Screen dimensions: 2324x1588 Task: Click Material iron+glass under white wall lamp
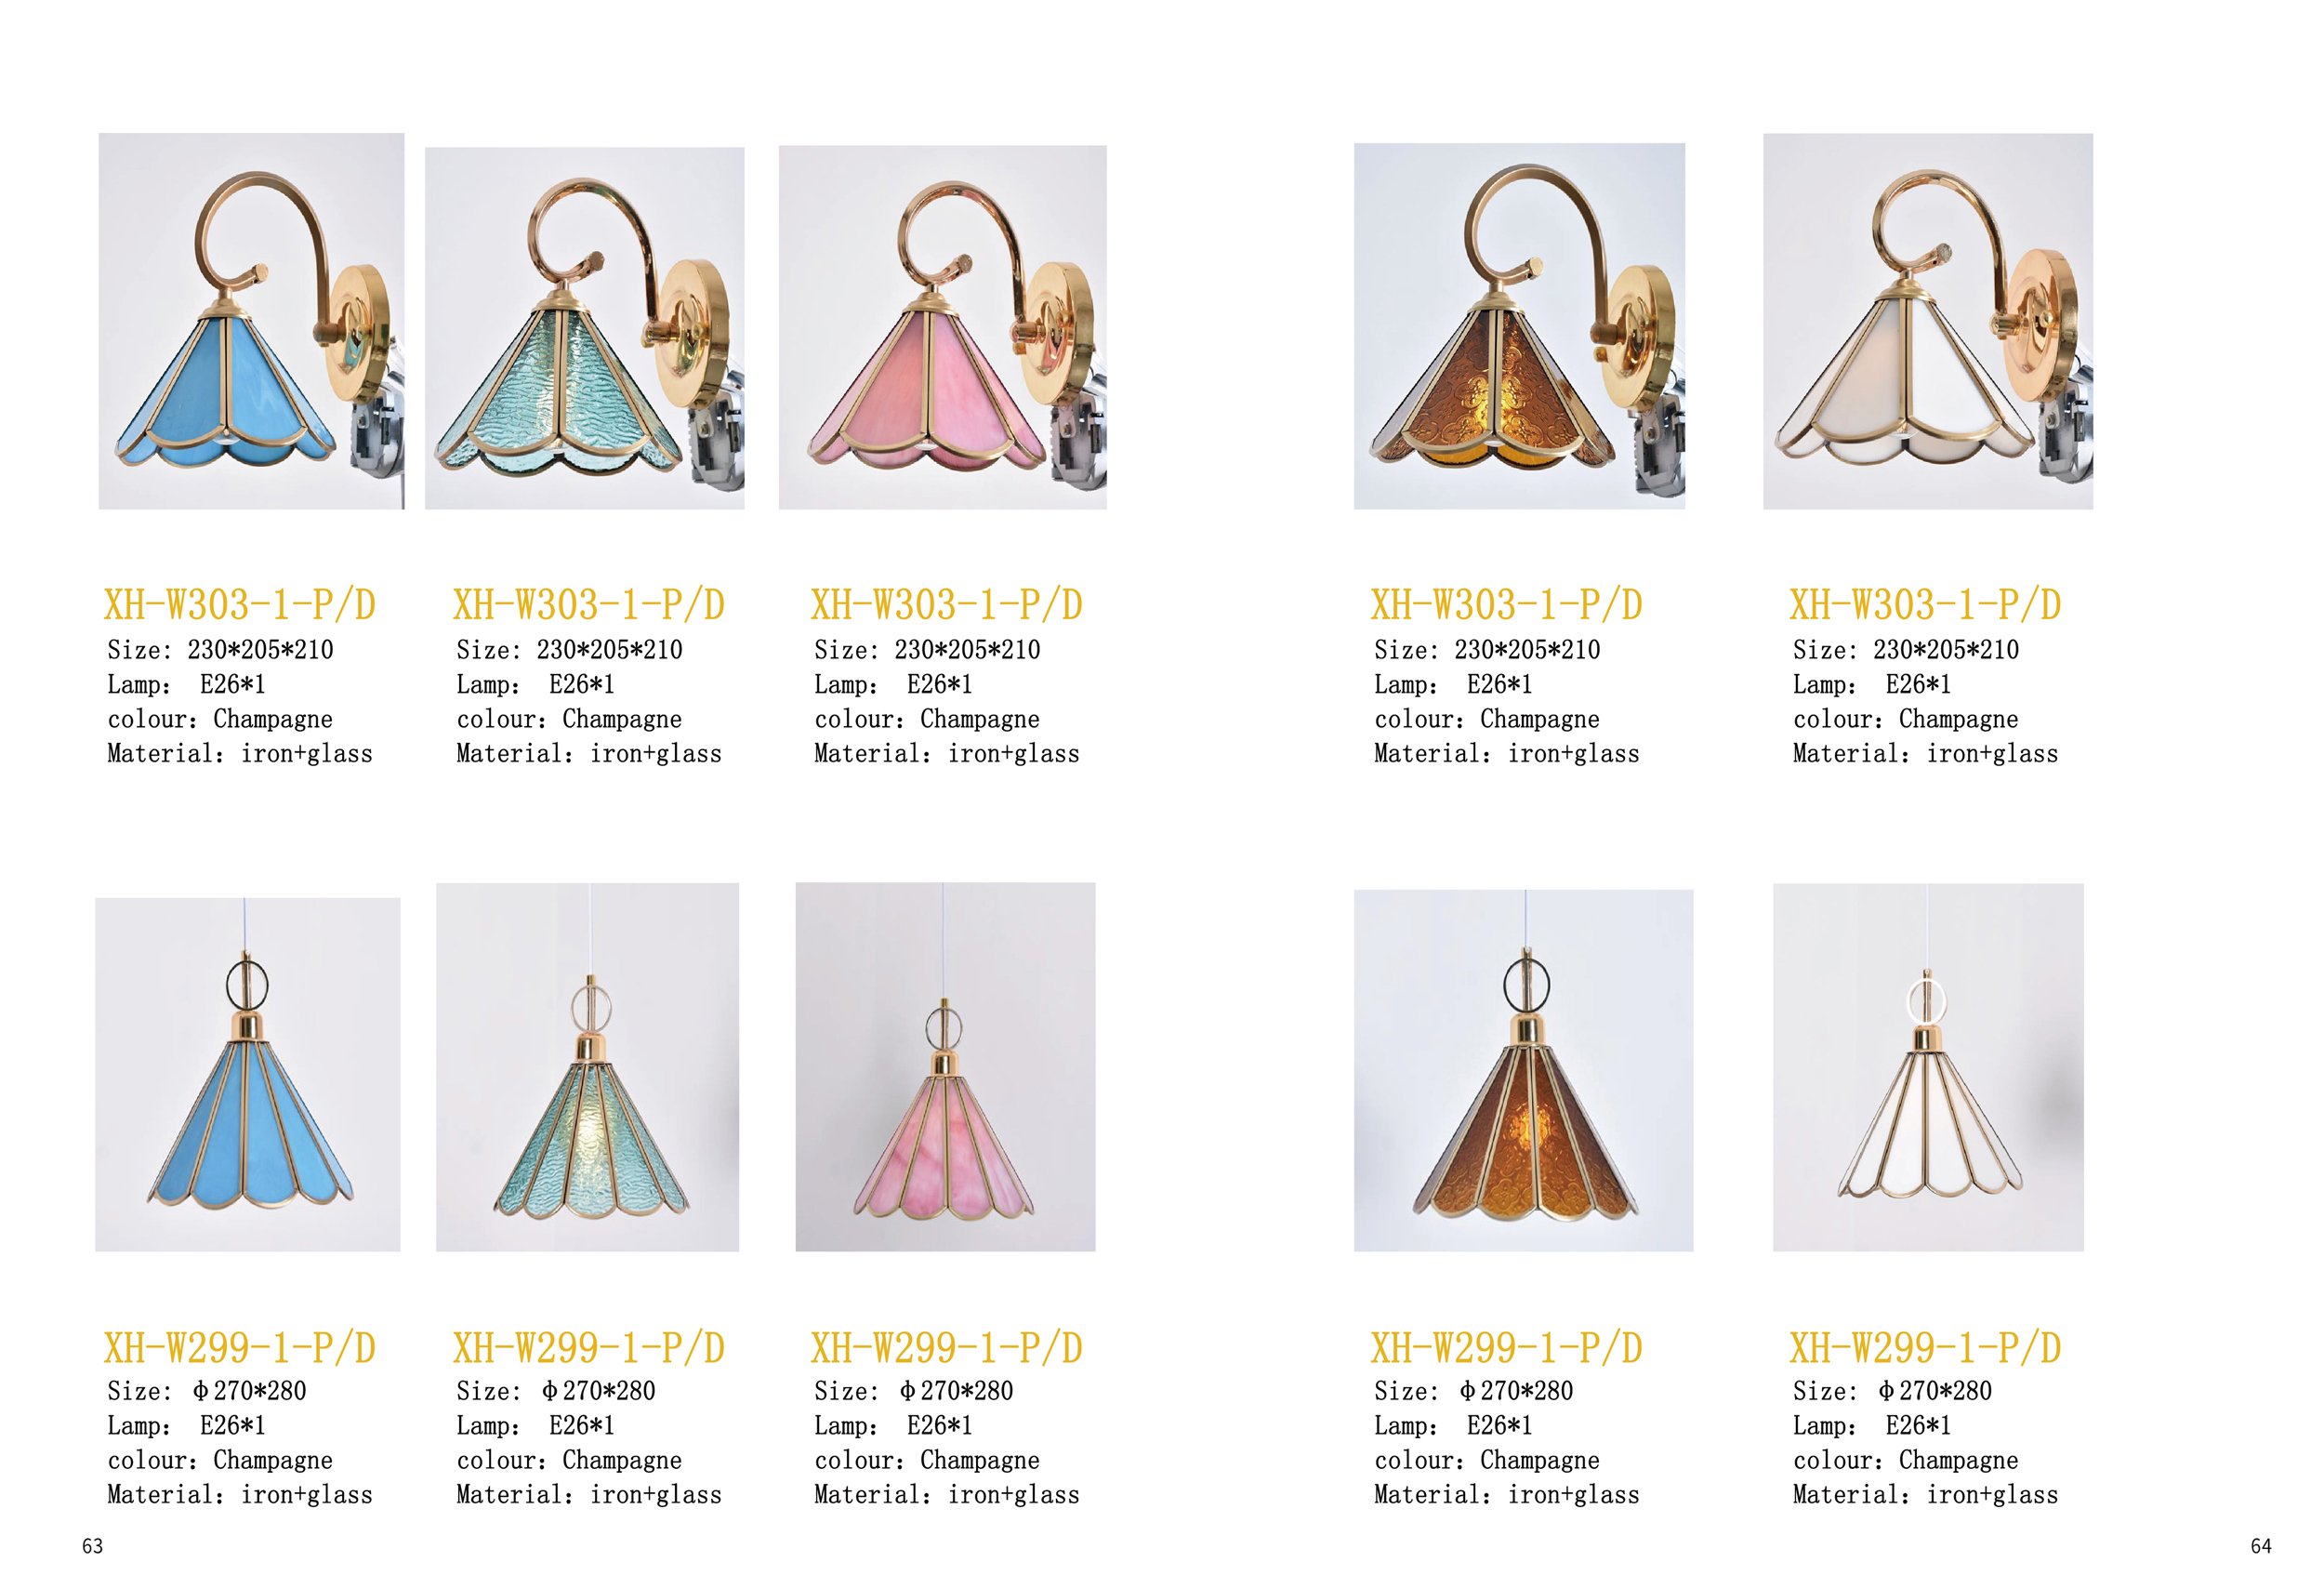coord(1925,753)
